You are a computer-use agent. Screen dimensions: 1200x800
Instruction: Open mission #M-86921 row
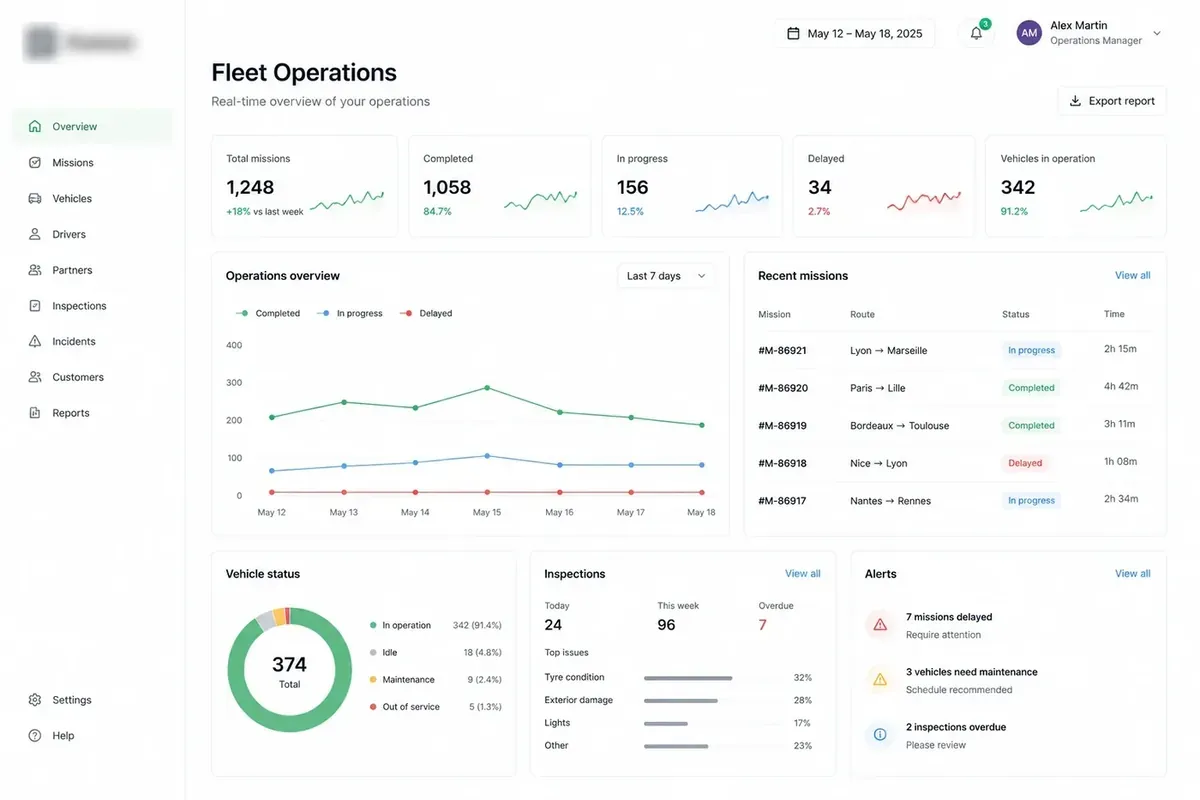955,350
